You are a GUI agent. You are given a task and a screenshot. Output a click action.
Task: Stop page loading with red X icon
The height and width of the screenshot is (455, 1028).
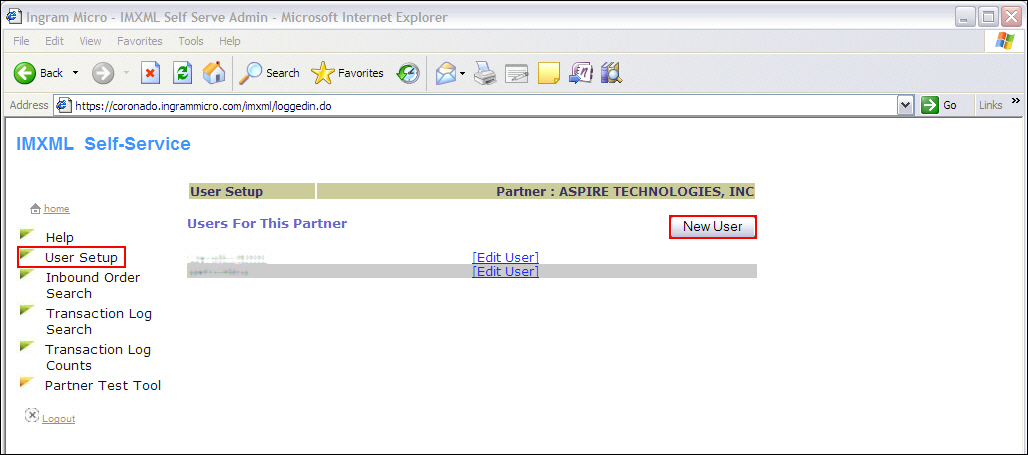[151, 73]
